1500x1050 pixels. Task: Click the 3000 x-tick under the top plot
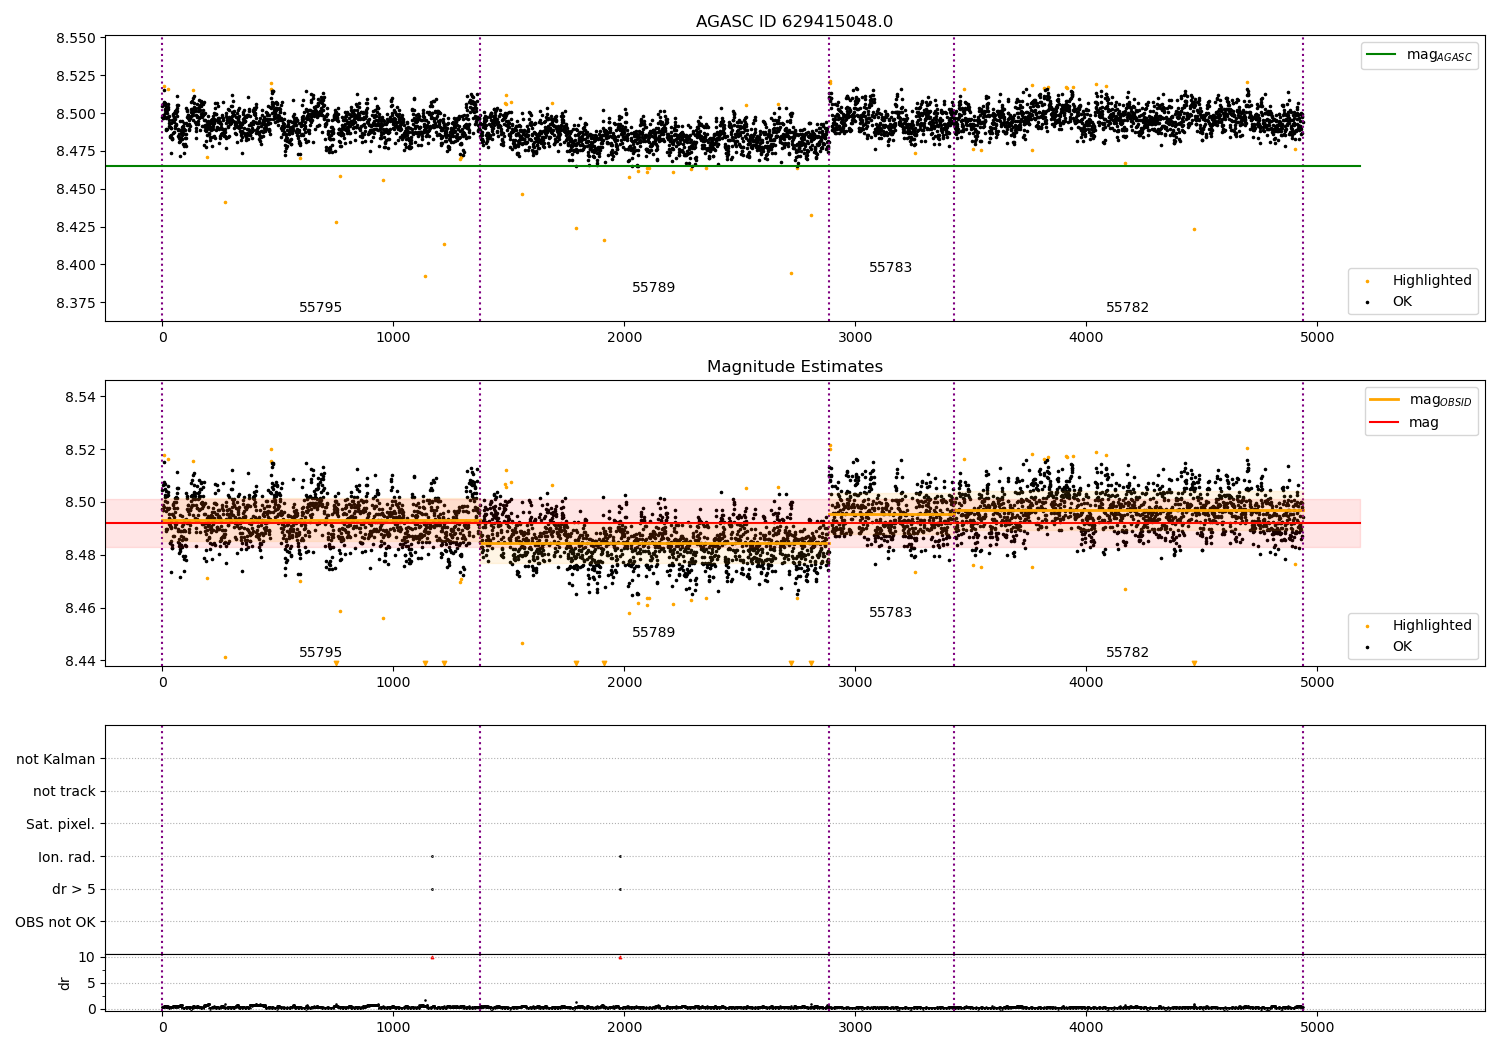(x=855, y=338)
